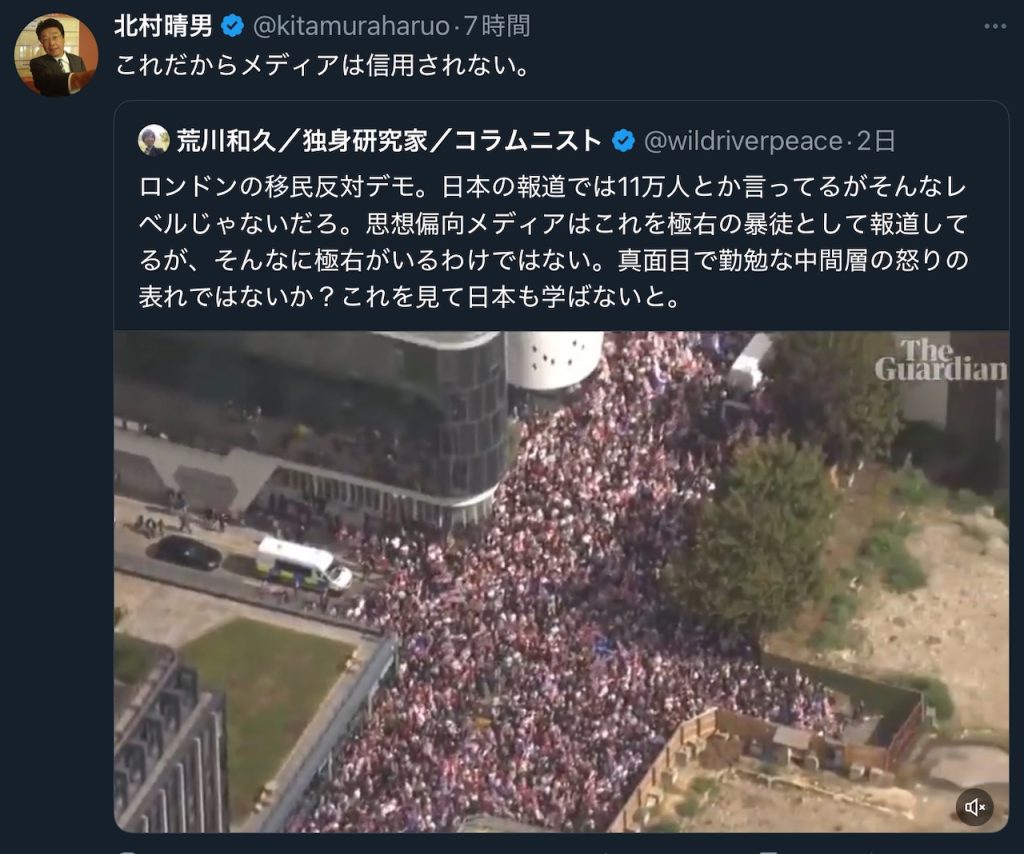1024x854 pixels.
Task: Click the verified badge next to 北村晴男
Action: click(x=232, y=26)
